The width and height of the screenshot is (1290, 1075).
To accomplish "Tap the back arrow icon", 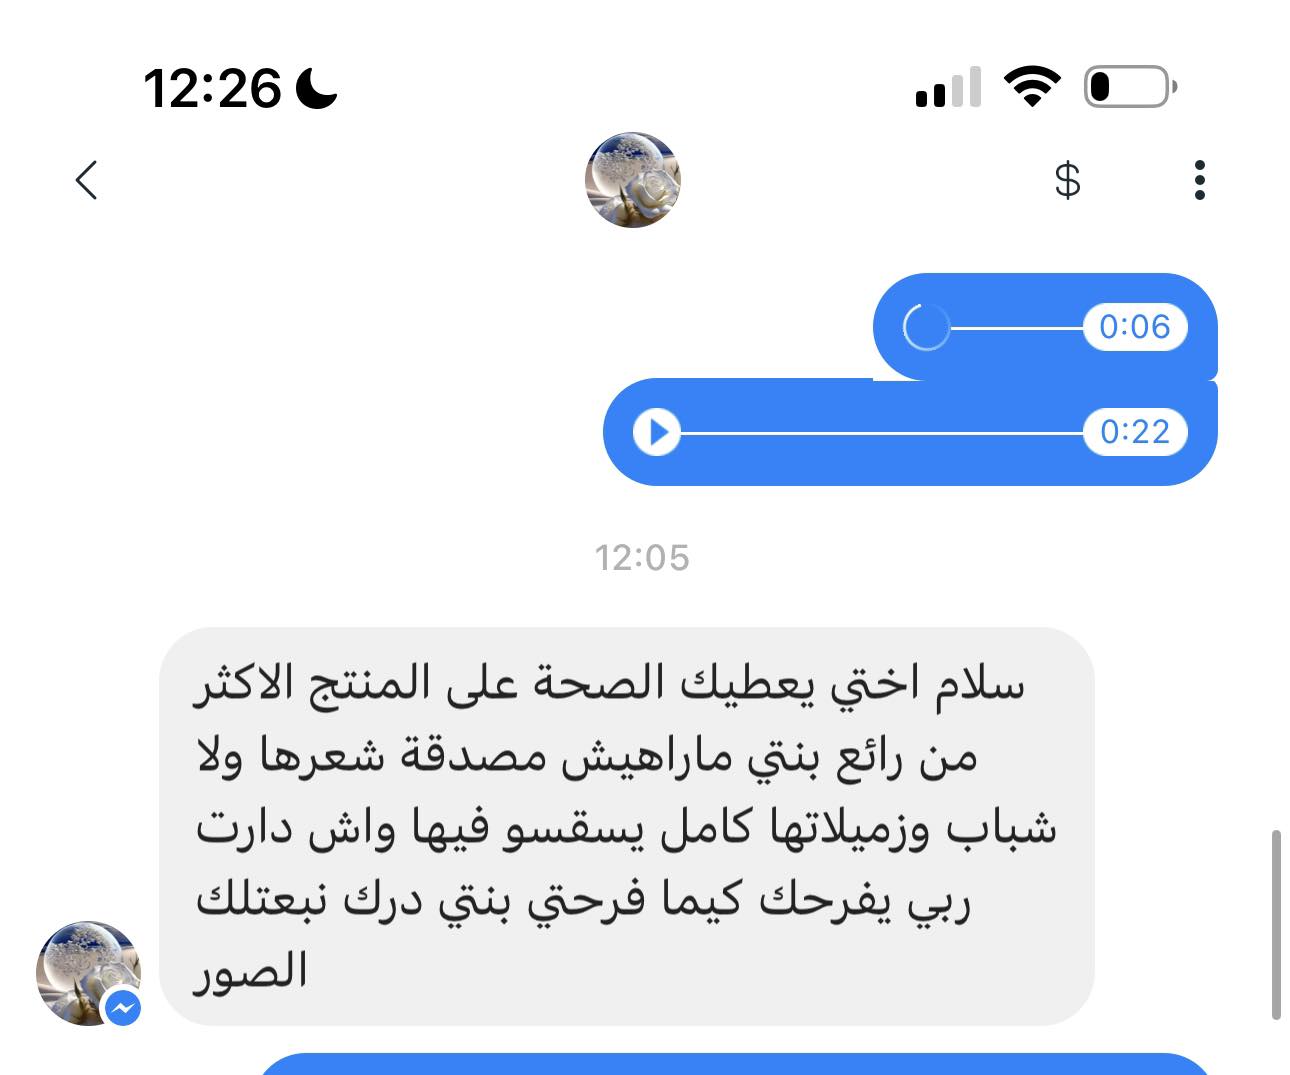I will pos(87,180).
